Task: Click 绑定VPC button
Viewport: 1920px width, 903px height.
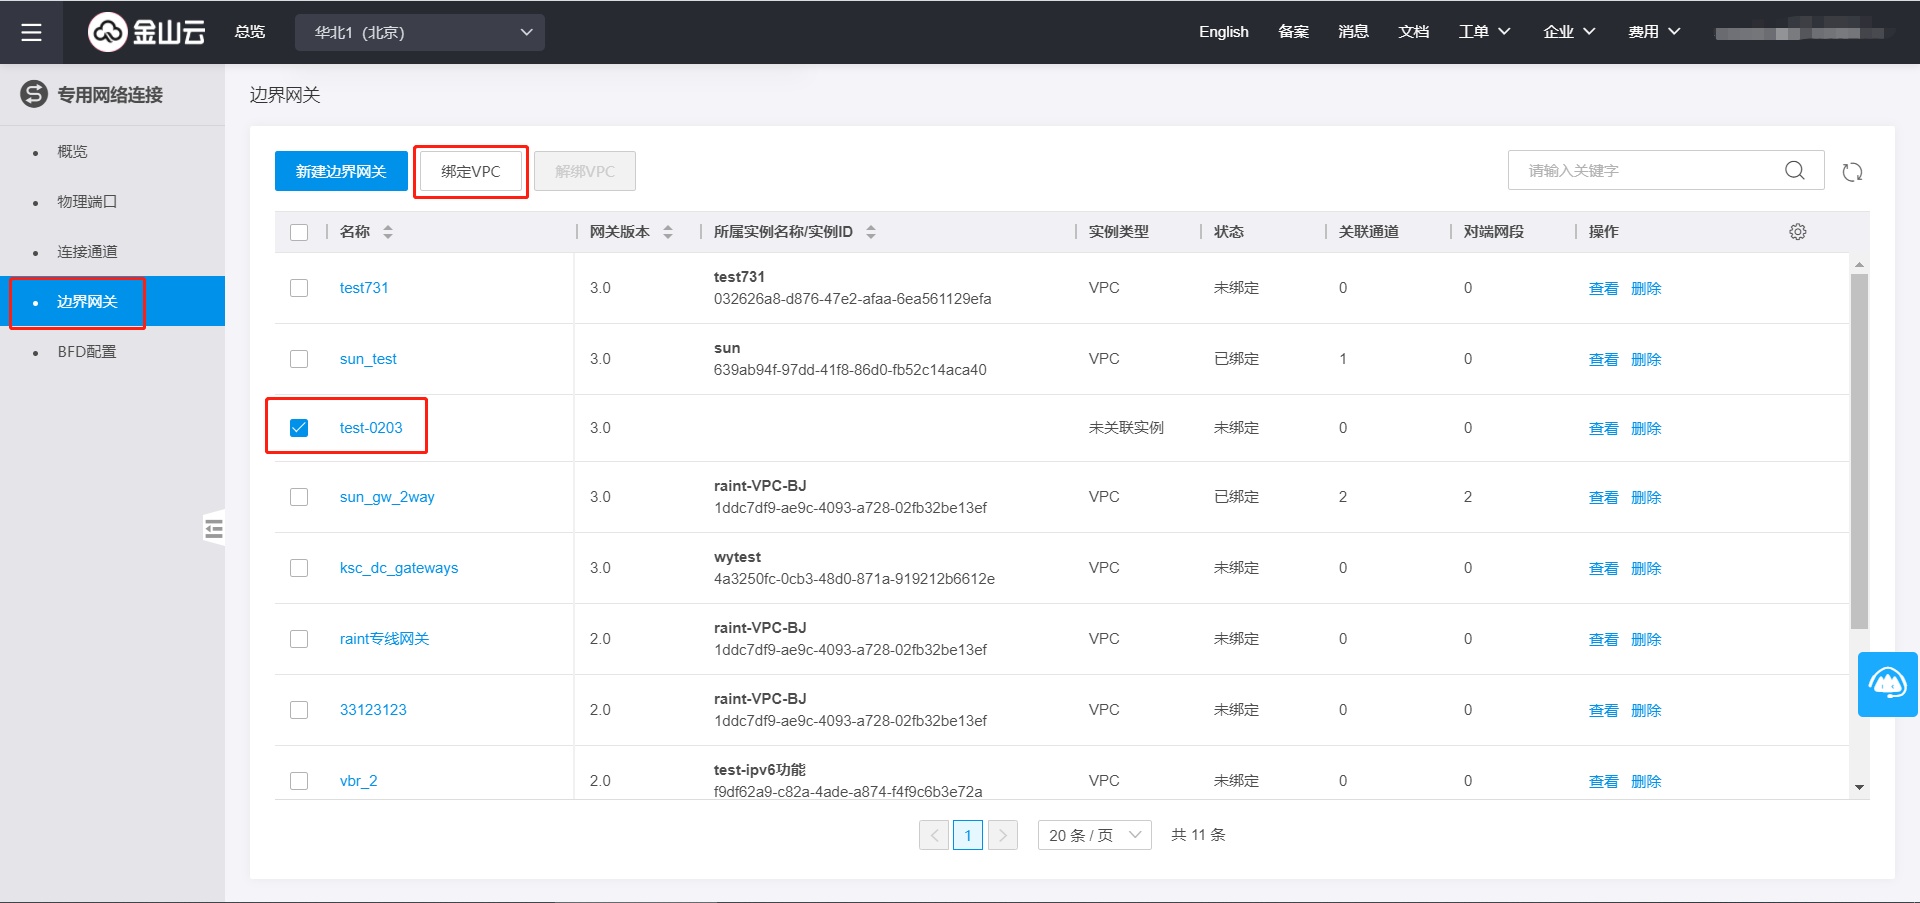Action: (471, 172)
